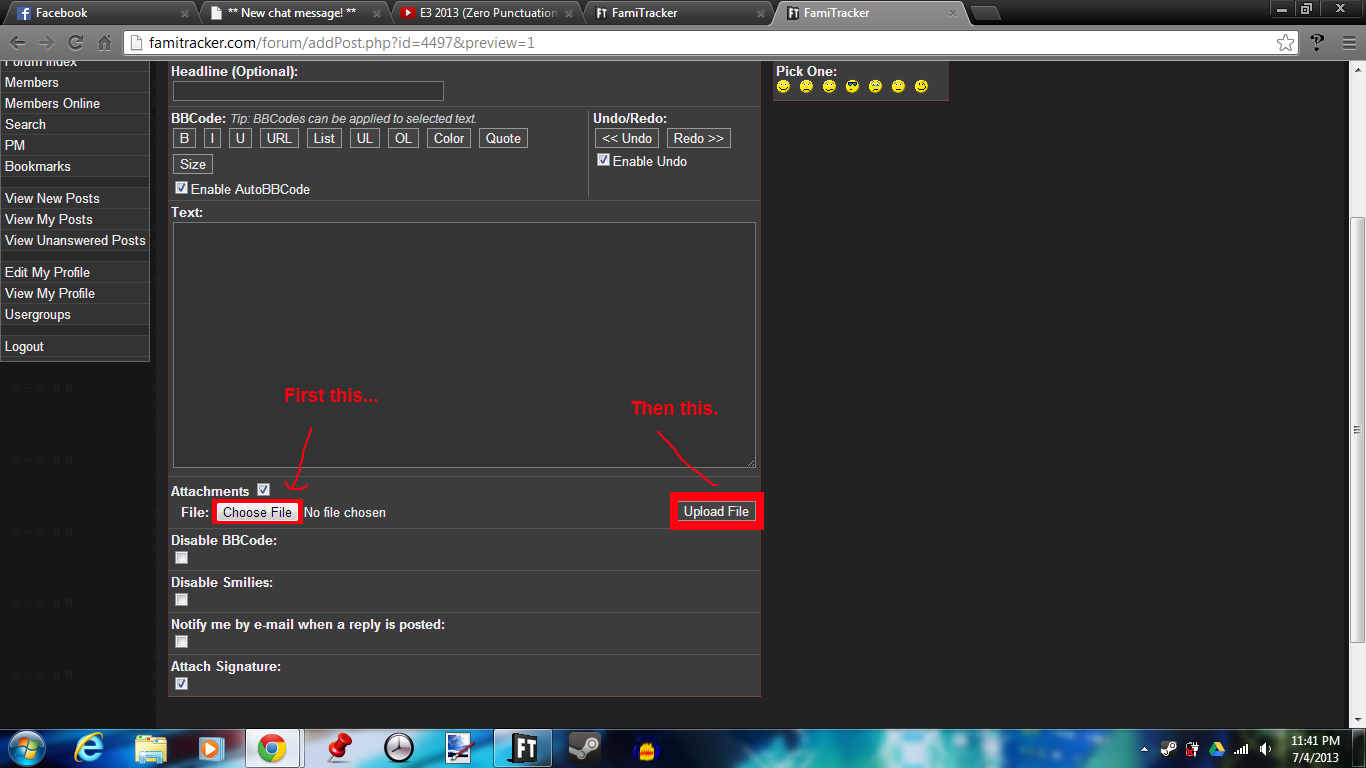Click the browser reload page icon
This screenshot has height=768, width=1366.
click(x=75, y=43)
